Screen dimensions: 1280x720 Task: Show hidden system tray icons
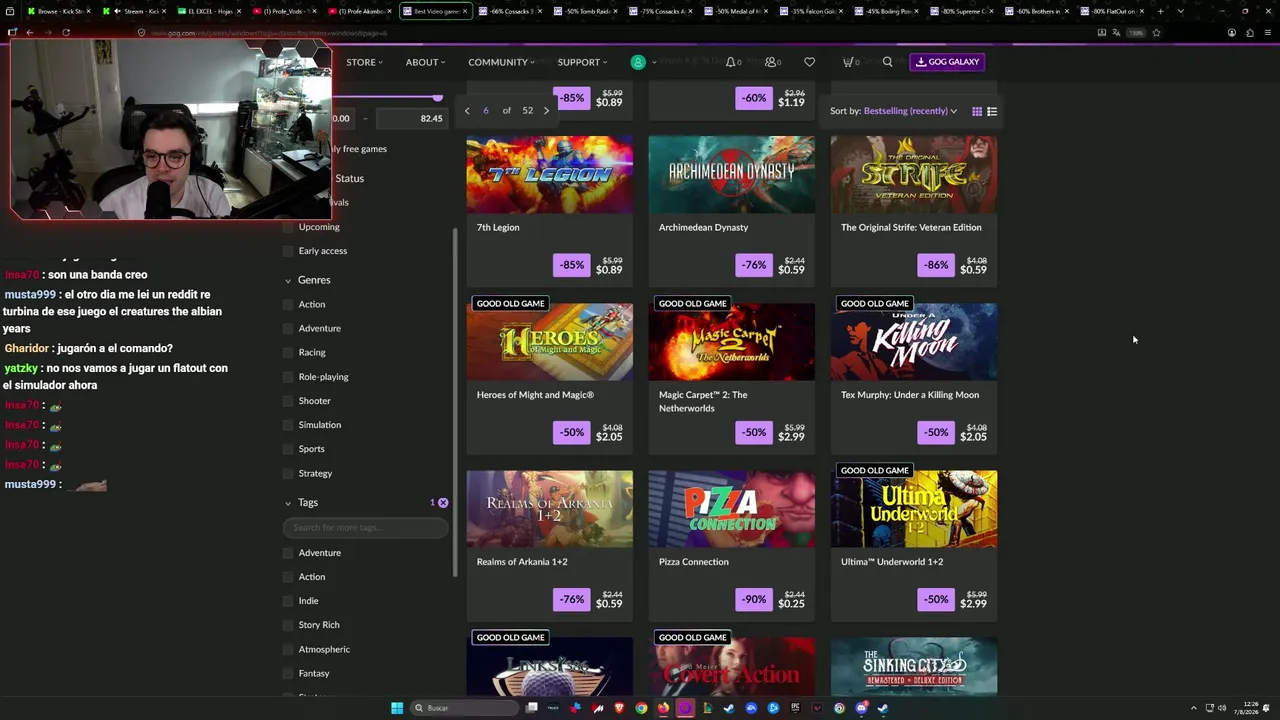(x=1193, y=708)
